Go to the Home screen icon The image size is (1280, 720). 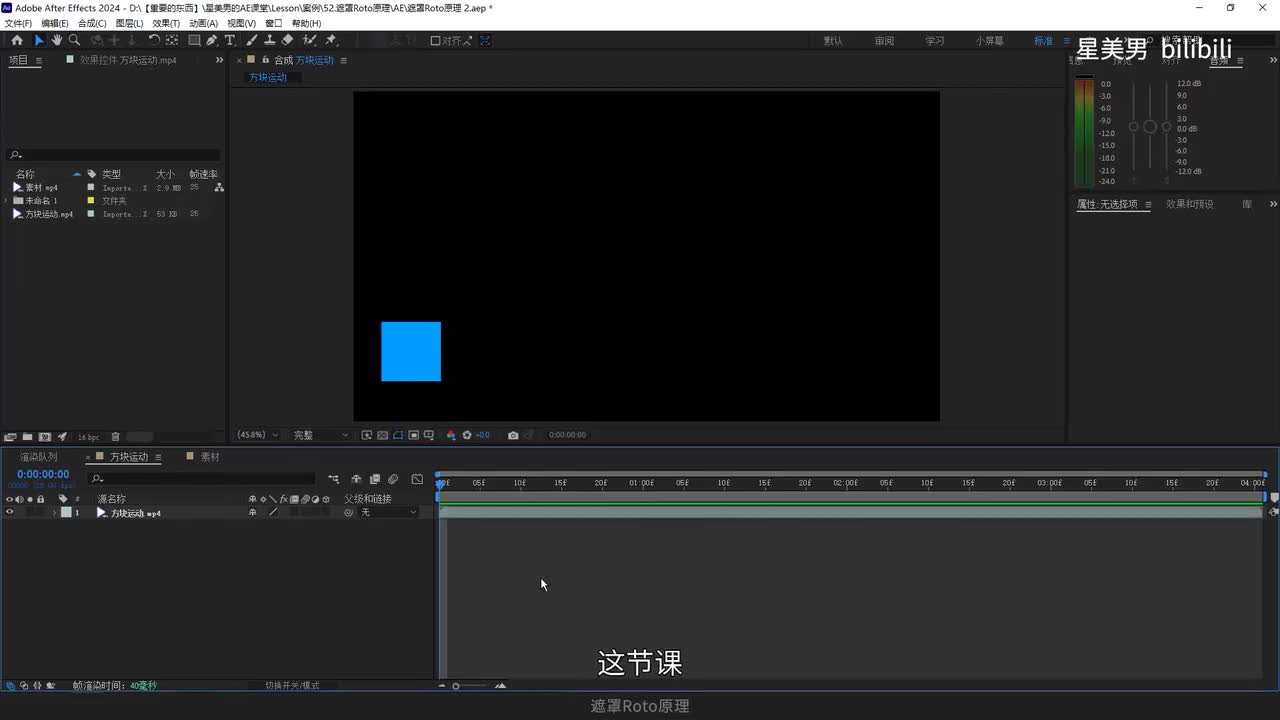[17, 41]
